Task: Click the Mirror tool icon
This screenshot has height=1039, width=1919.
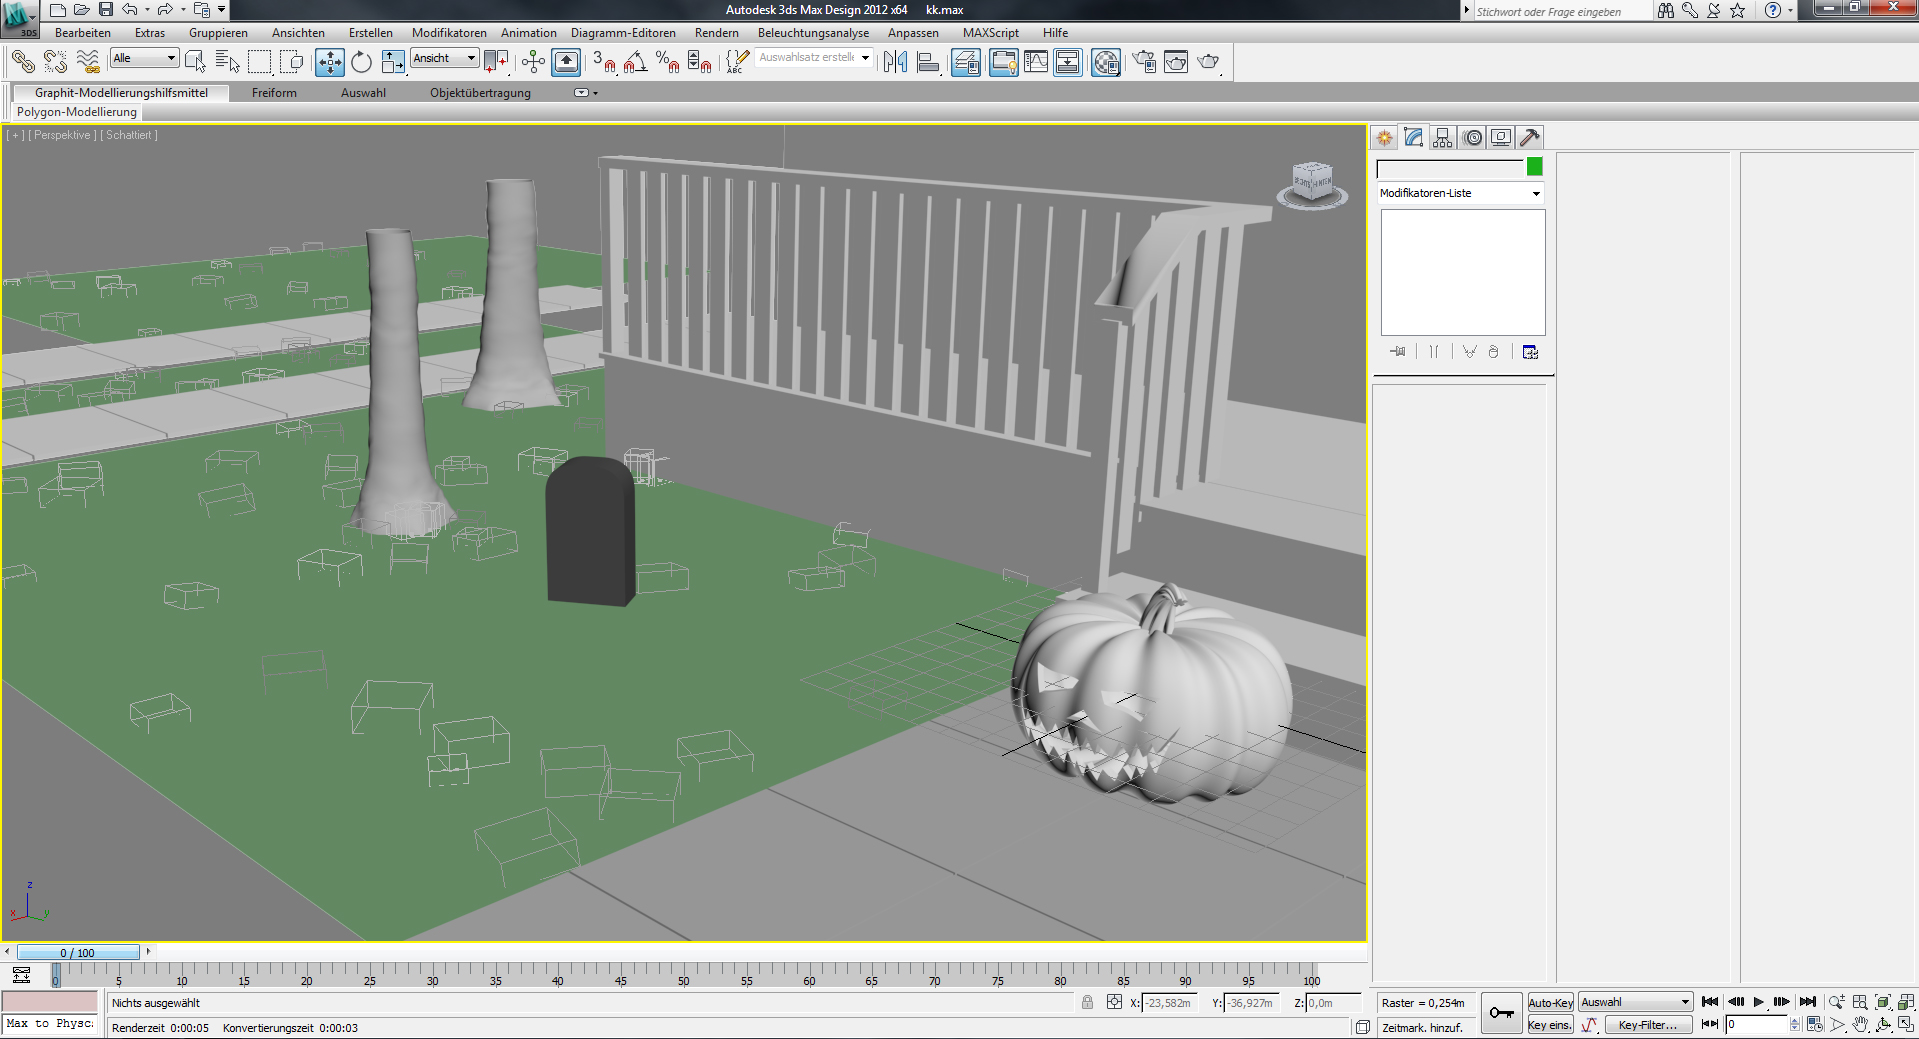Action: [895, 62]
